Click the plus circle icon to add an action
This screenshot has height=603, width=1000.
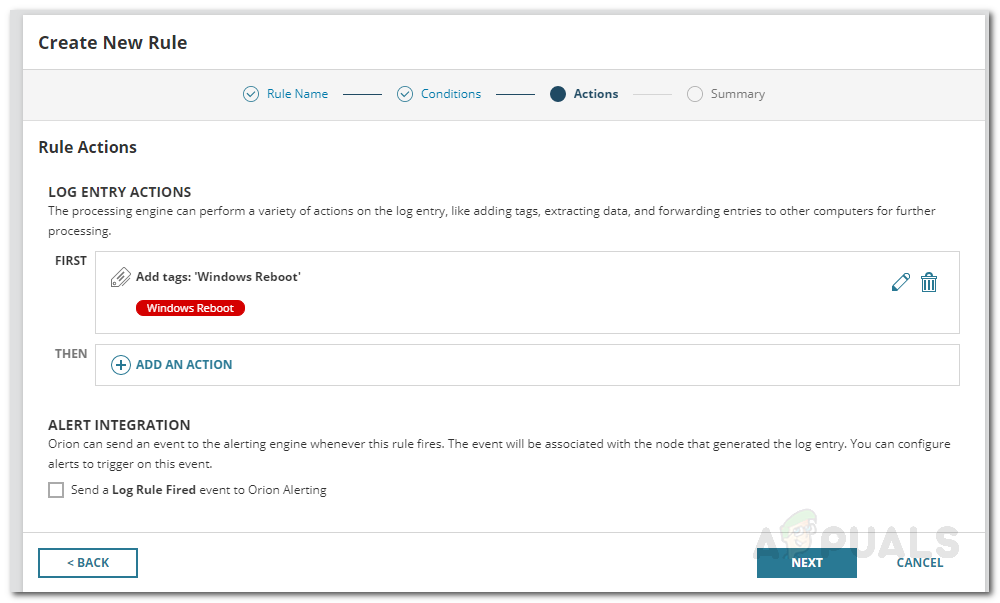click(121, 365)
